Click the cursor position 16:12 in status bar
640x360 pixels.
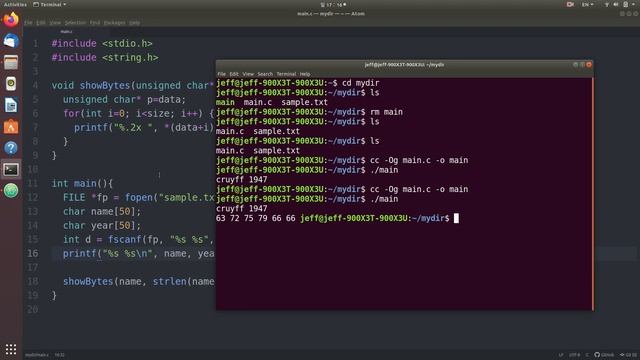click(60, 355)
